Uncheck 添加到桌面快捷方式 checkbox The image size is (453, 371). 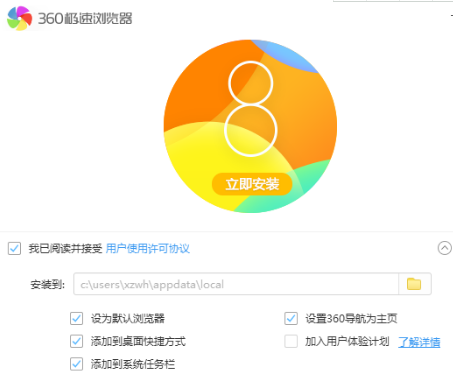(x=77, y=341)
